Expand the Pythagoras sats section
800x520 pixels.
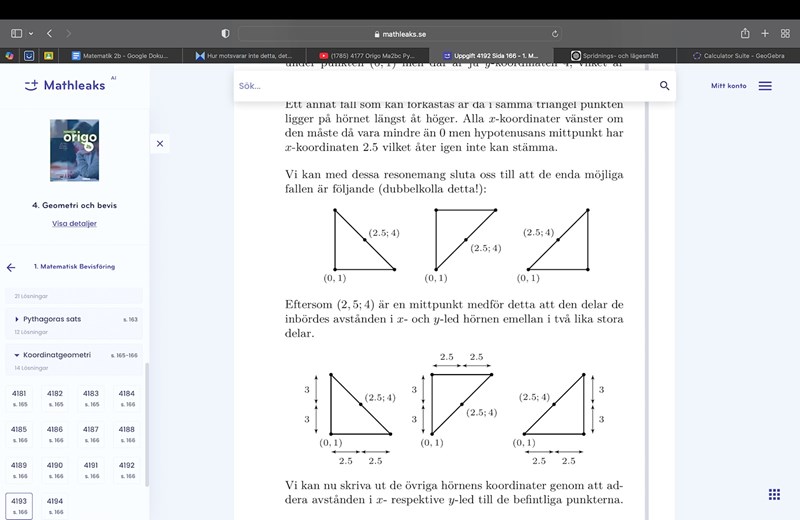(17, 319)
